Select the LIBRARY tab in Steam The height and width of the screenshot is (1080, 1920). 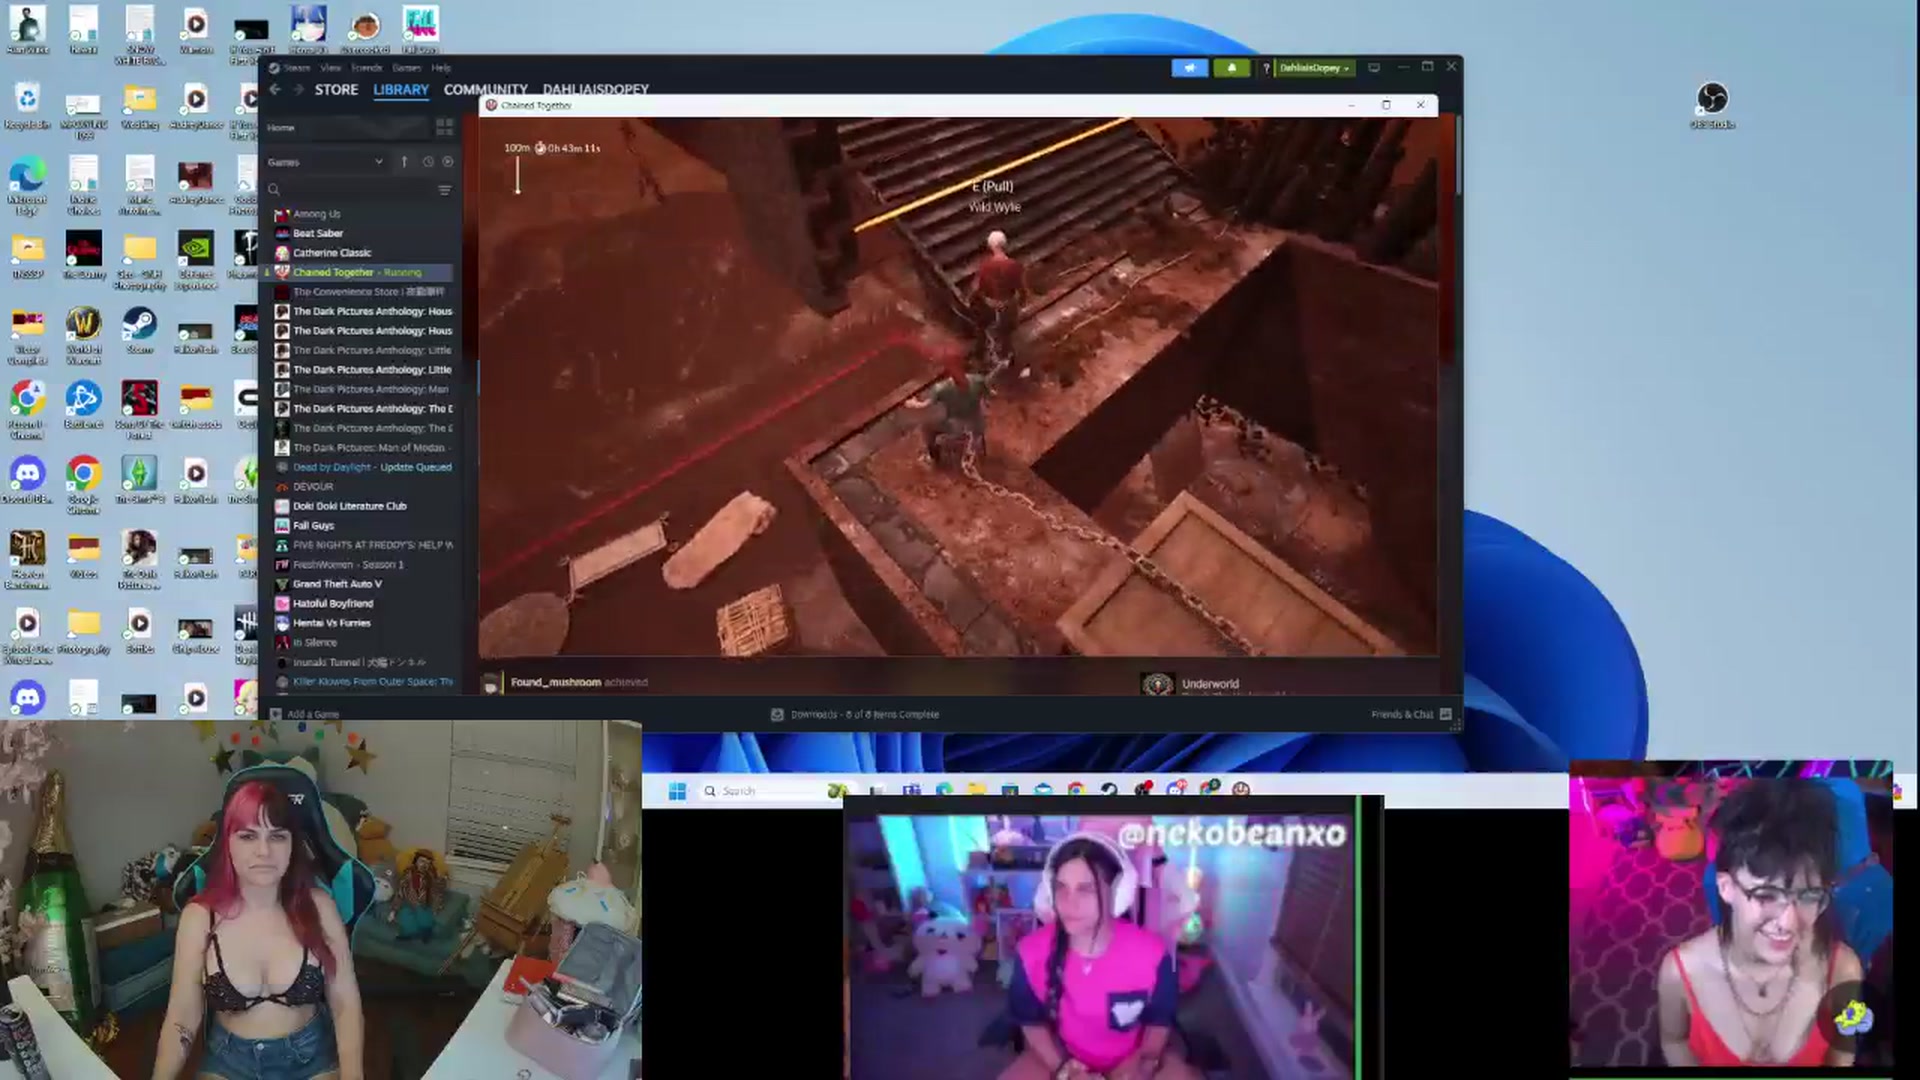tap(401, 90)
